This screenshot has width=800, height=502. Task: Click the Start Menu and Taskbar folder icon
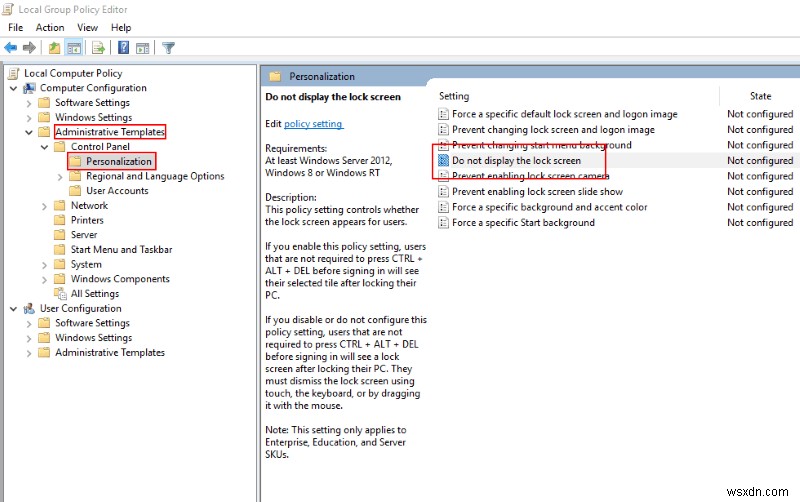click(x=60, y=250)
